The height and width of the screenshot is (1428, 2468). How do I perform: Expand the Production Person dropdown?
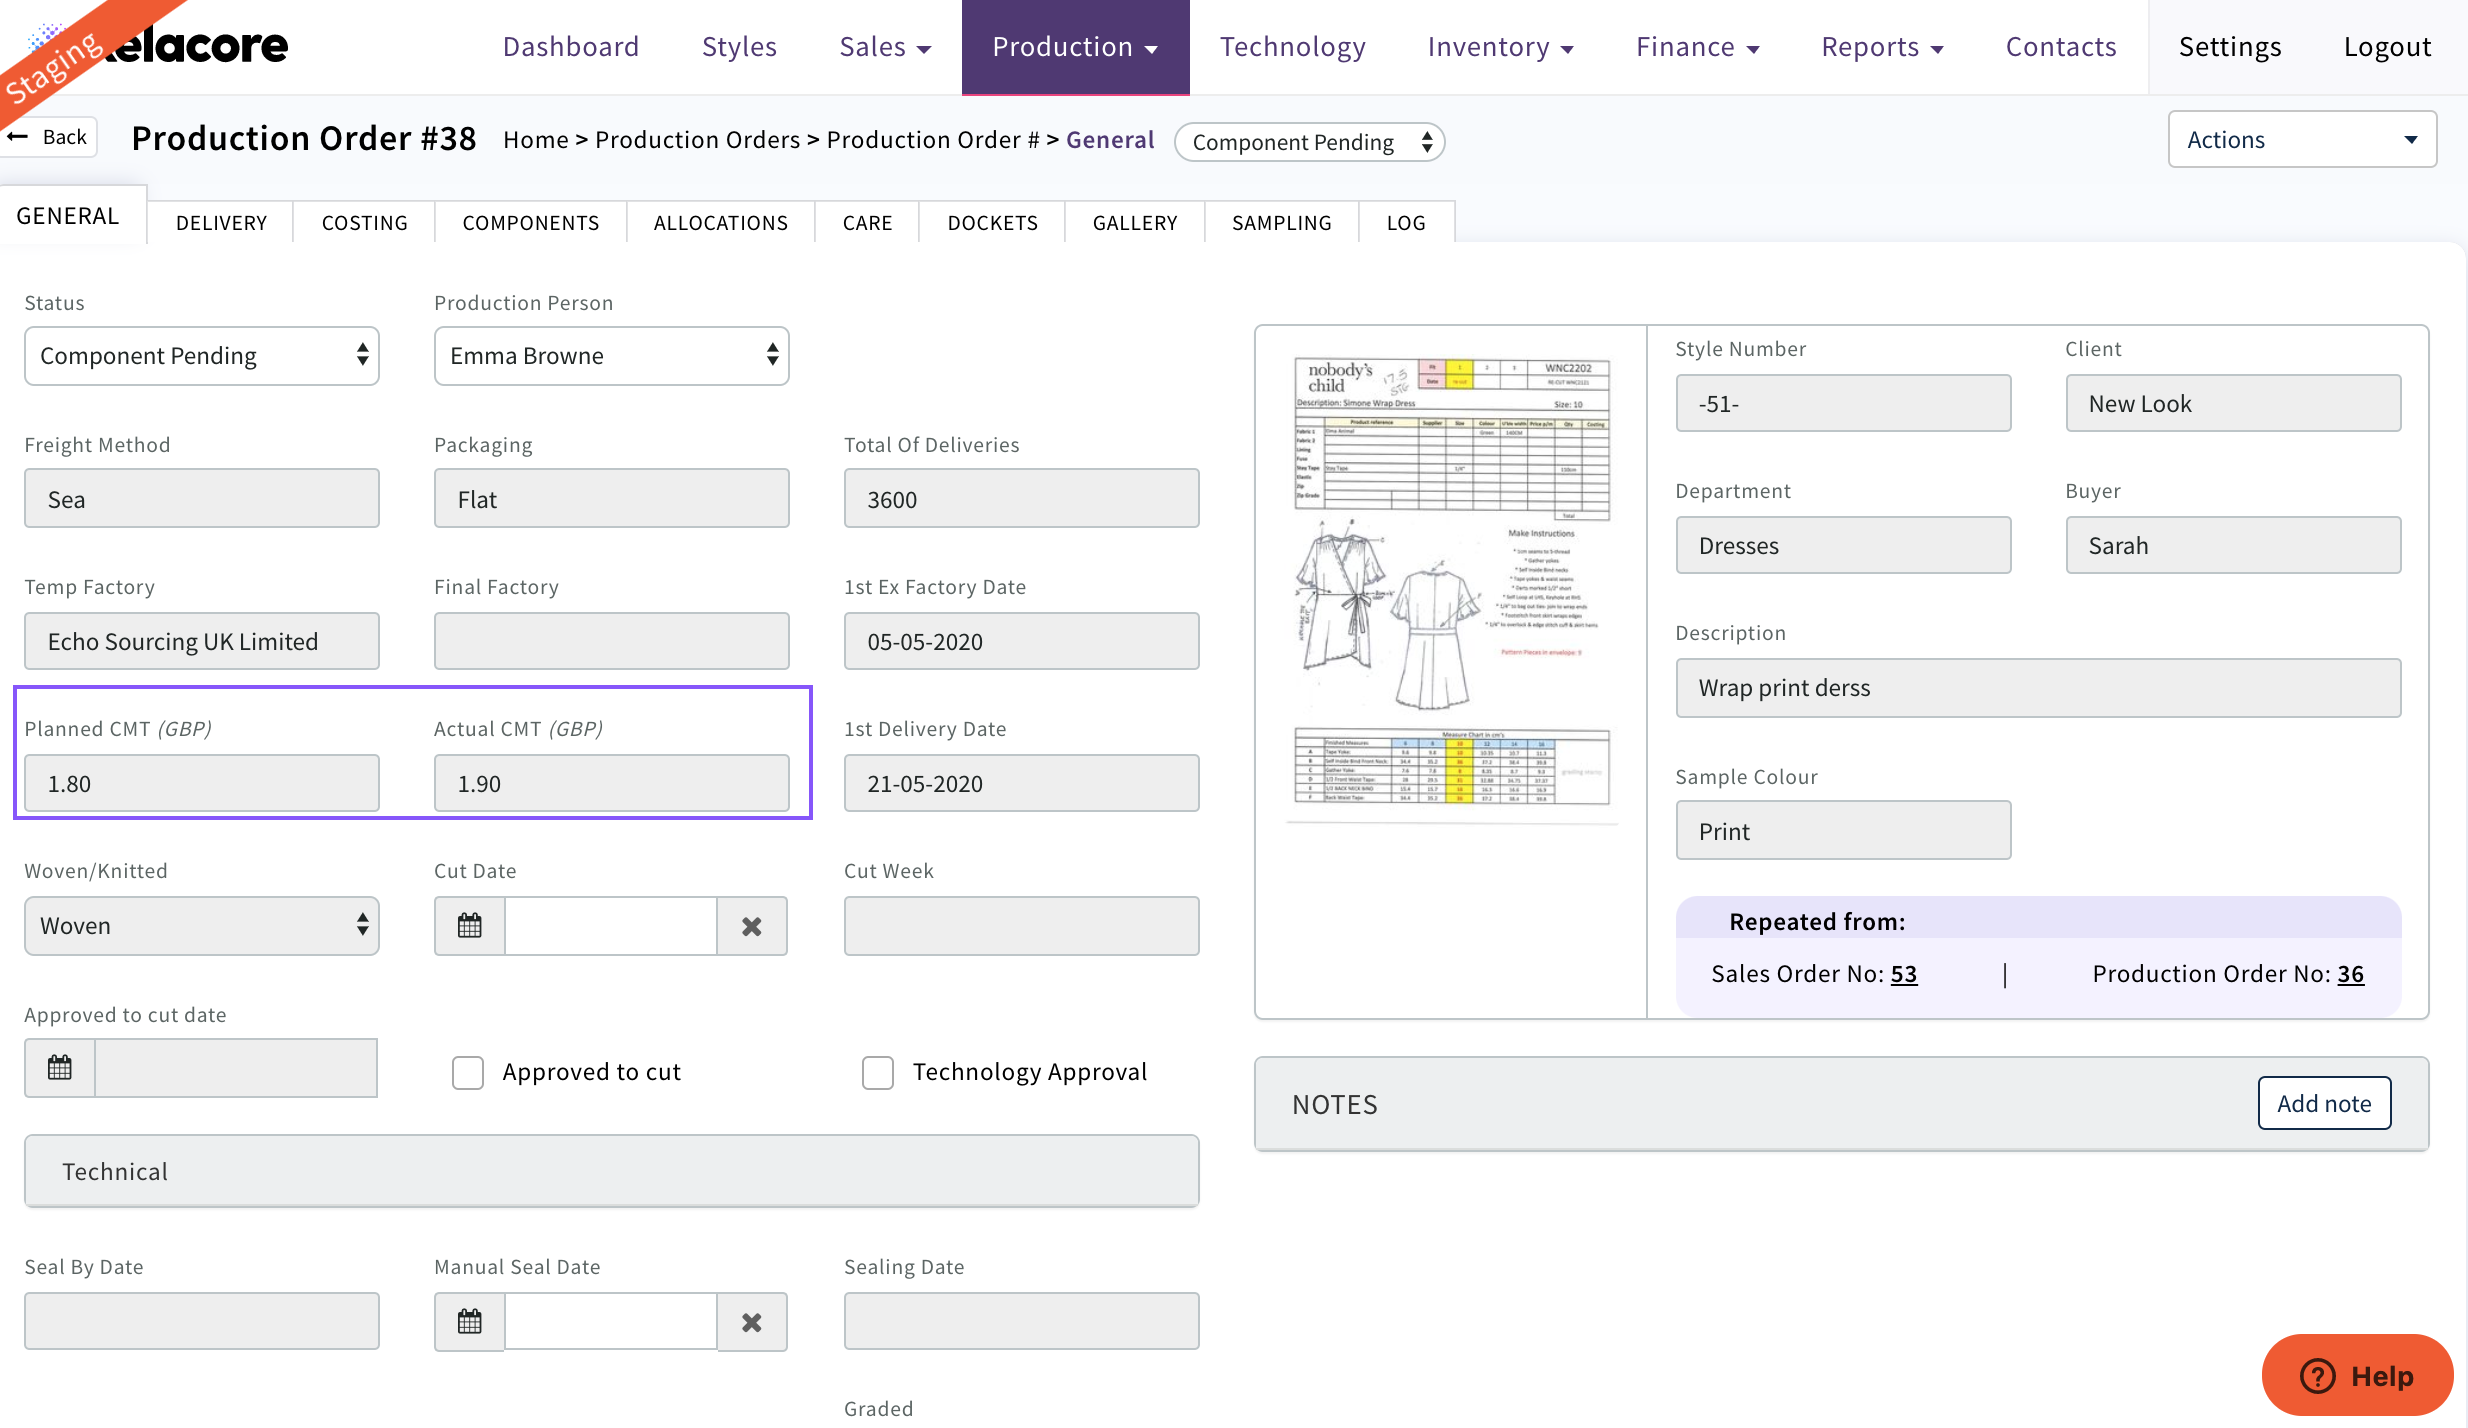click(x=611, y=356)
